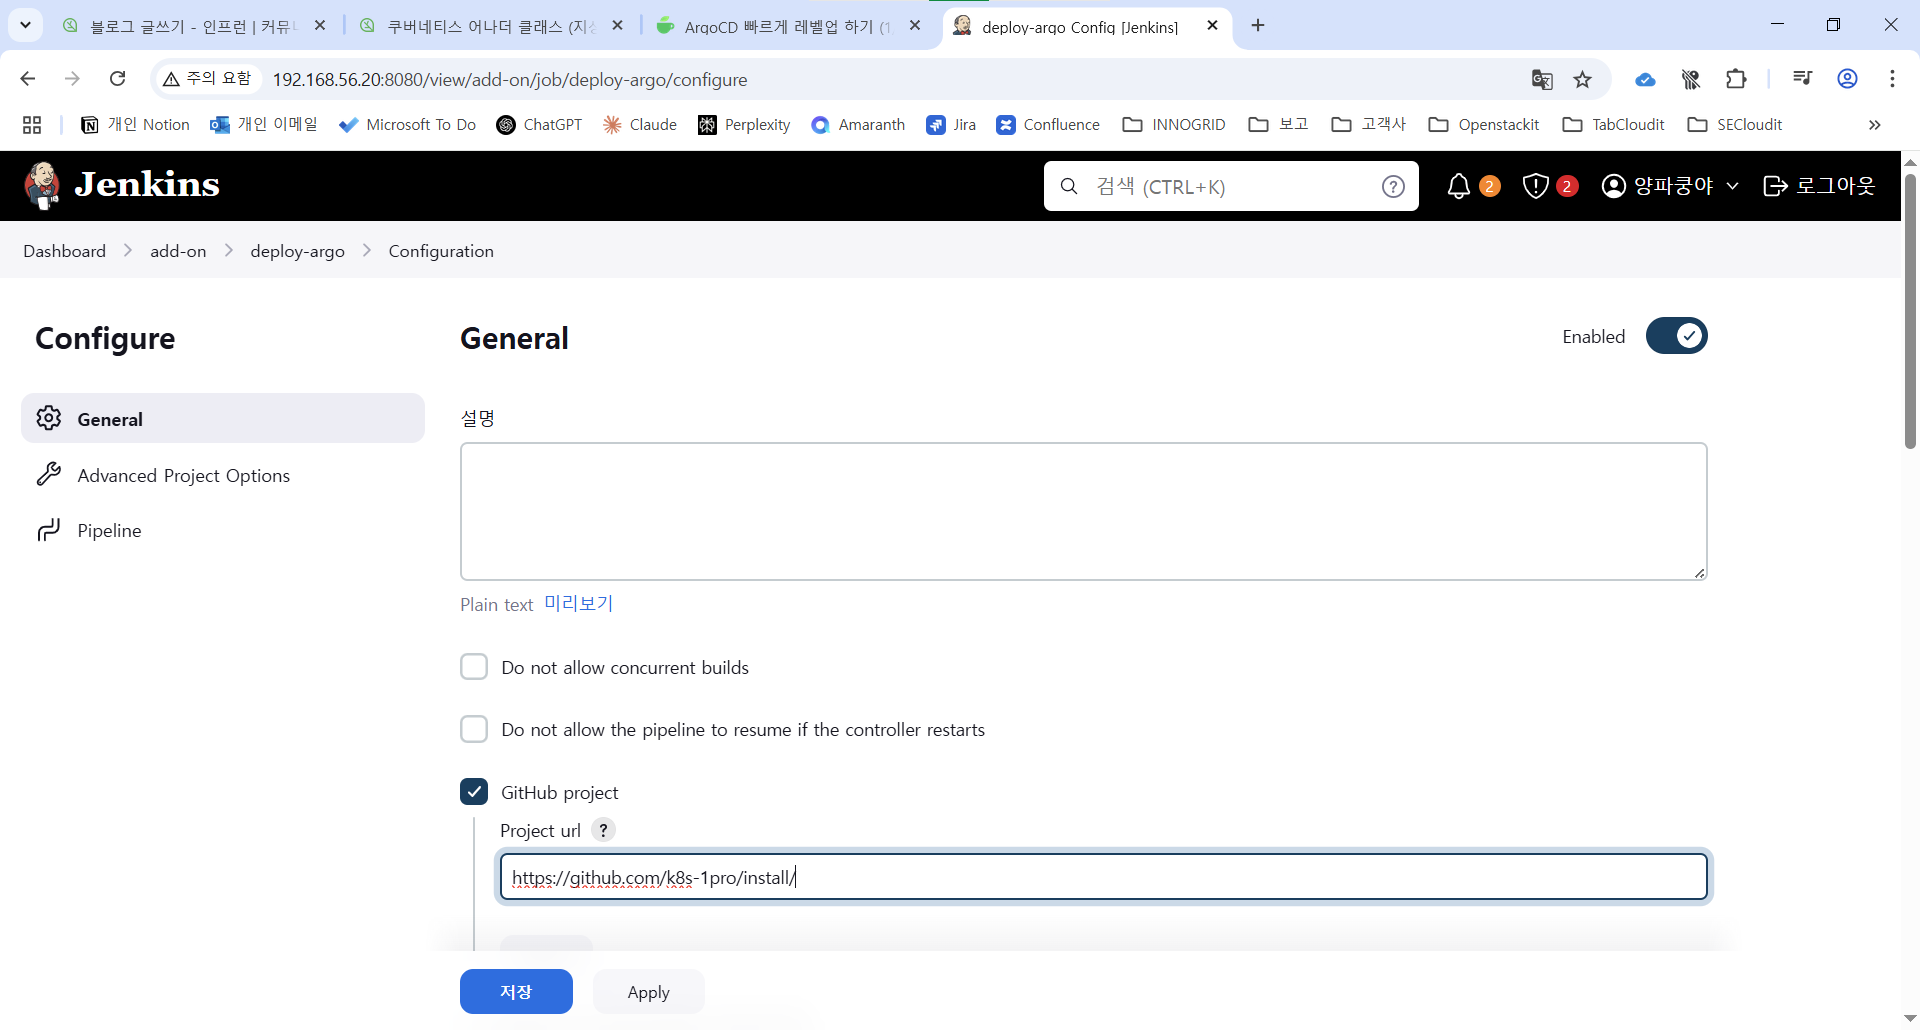
Task: Open the deploy-argo breadcrumb link
Action: click(297, 251)
